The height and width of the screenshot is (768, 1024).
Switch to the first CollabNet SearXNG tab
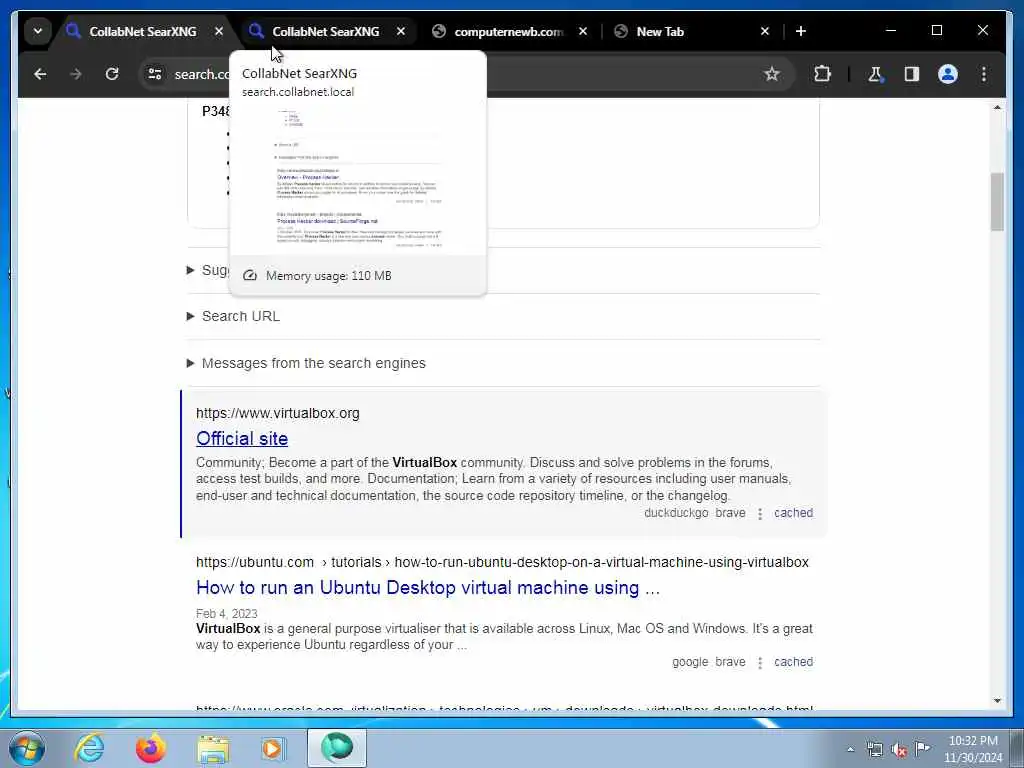click(x=142, y=31)
